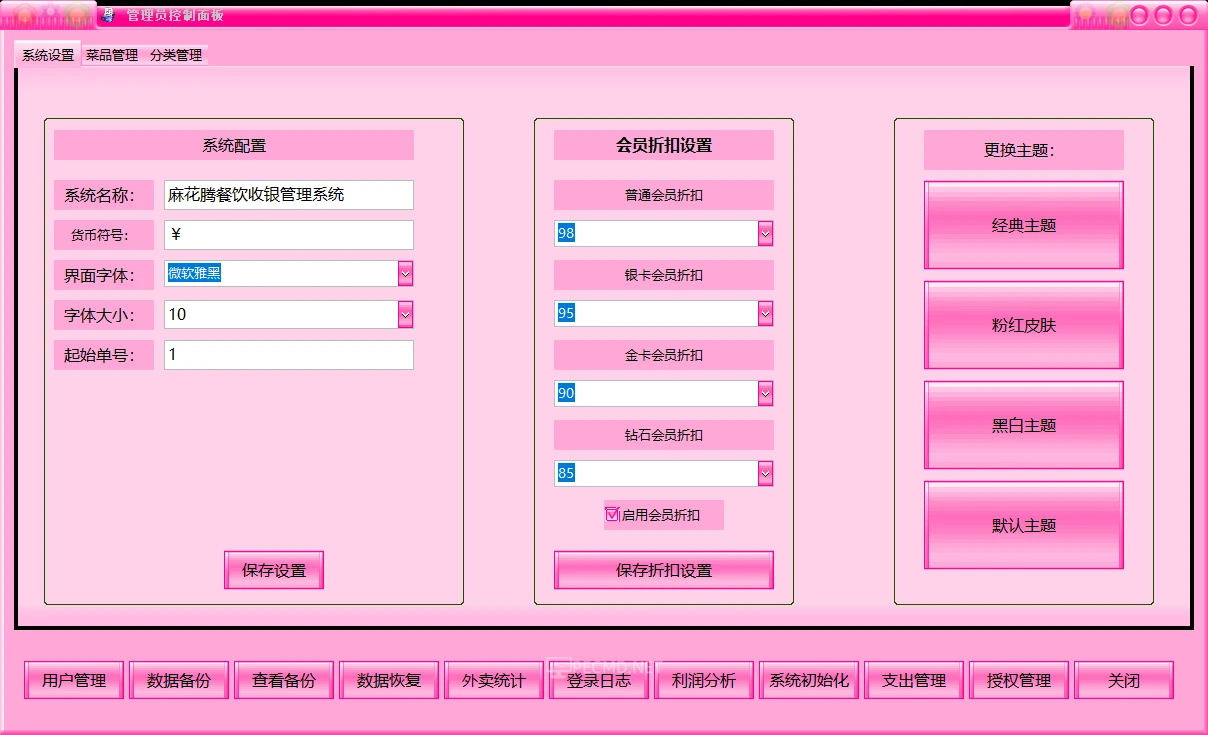Open the 界面字体 font dropdown
Screen dimensions: 1208x735
tap(404, 274)
